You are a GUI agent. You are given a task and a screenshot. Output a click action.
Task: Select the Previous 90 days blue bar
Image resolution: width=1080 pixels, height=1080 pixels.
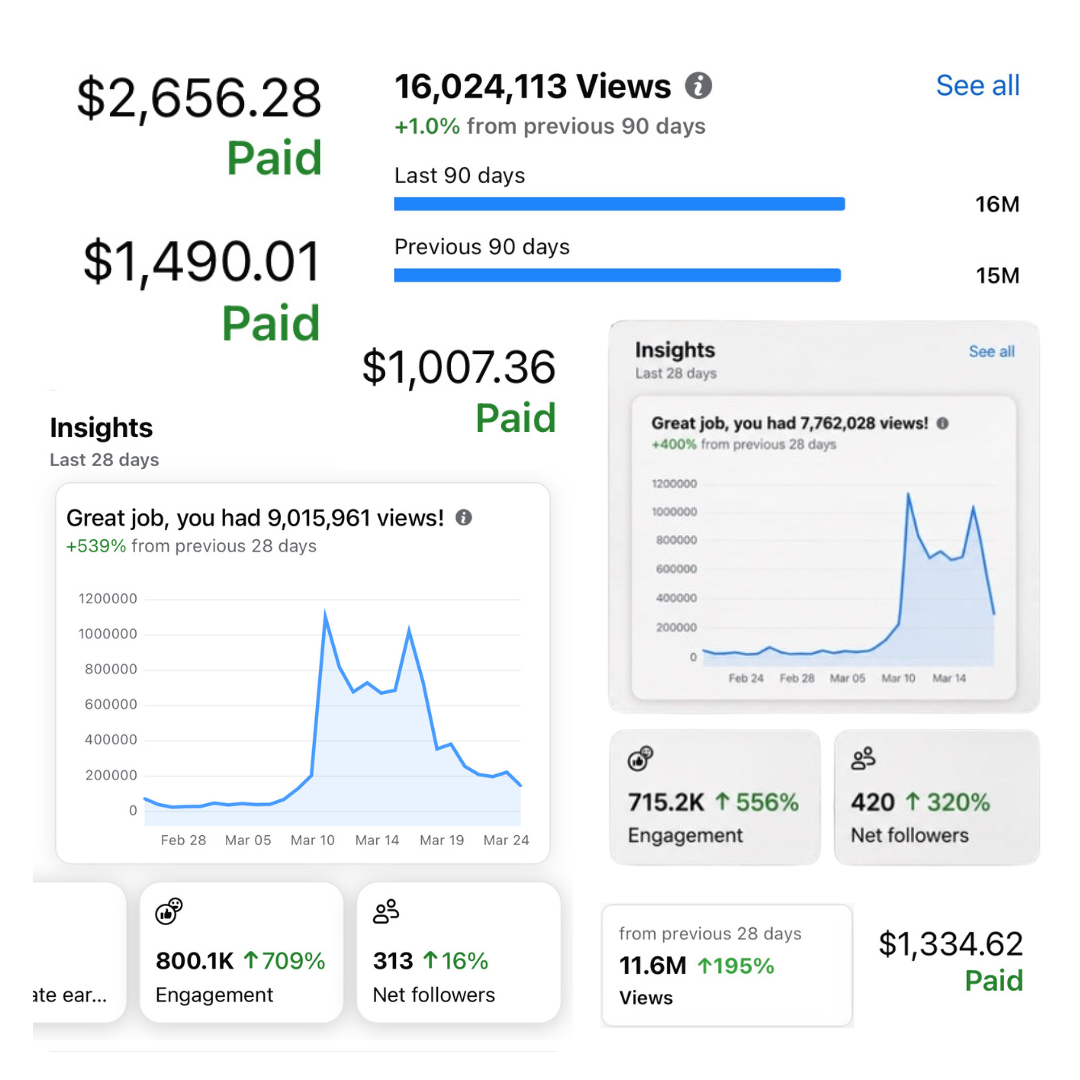pos(617,276)
